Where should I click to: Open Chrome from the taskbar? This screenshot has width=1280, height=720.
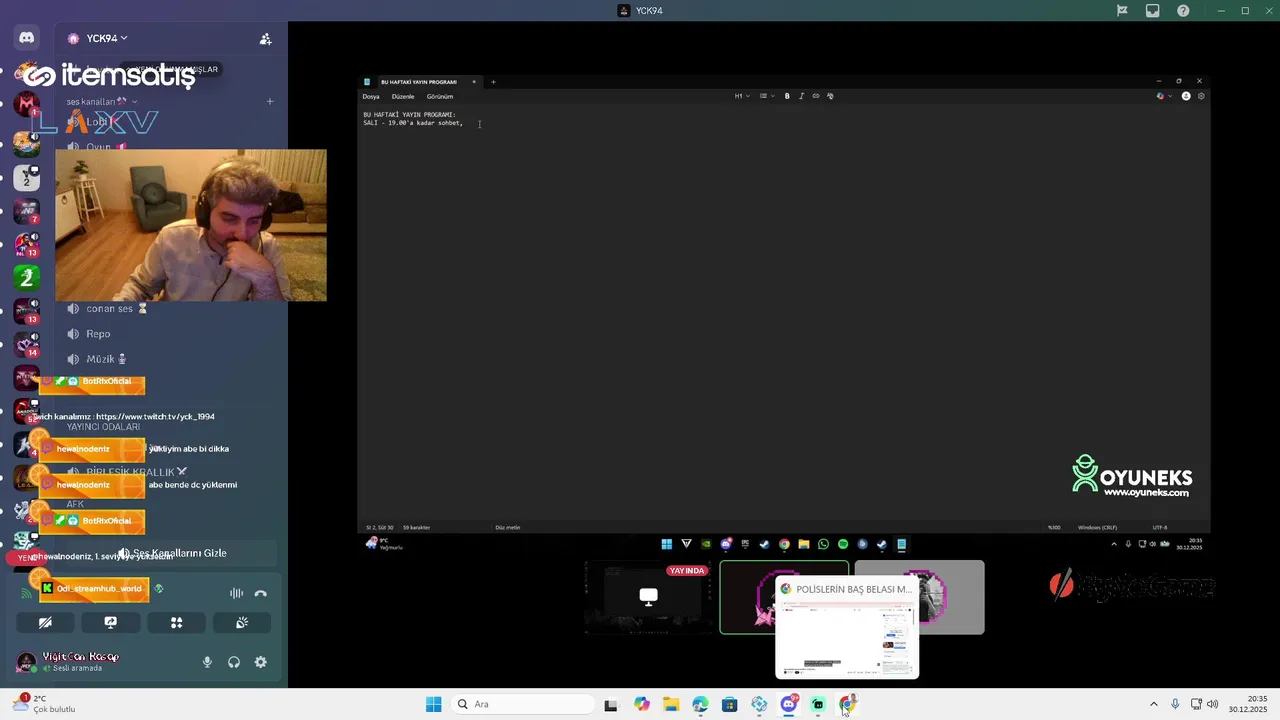click(x=847, y=704)
